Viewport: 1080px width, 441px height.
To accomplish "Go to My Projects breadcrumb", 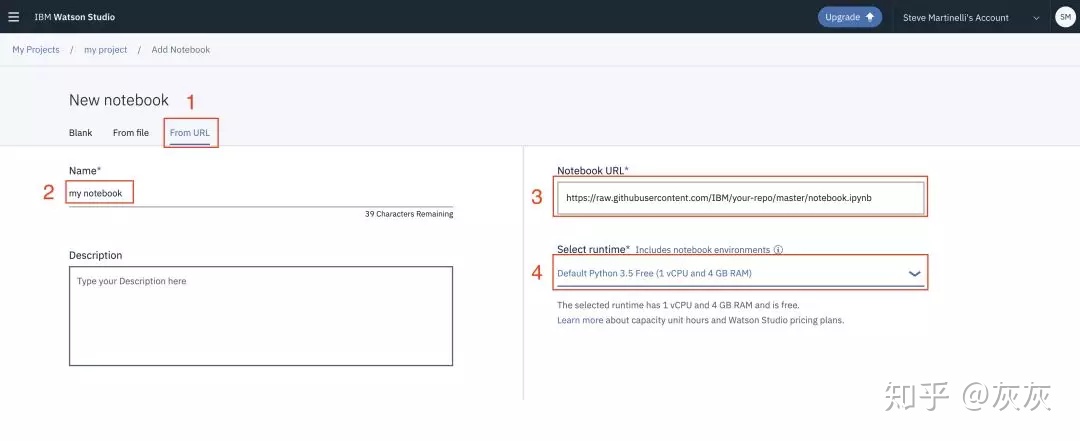I will click(36, 50).
